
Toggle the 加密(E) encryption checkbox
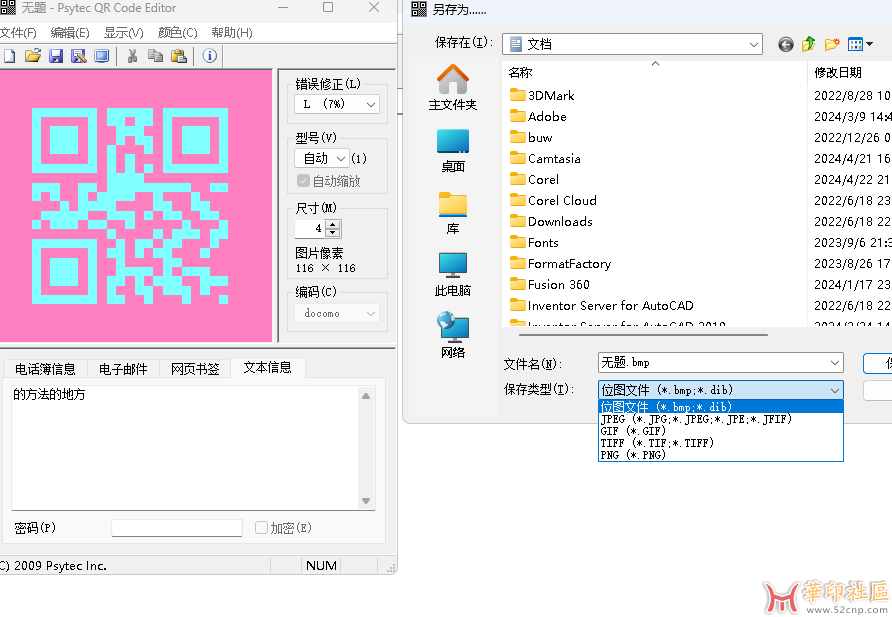[261, 528]
